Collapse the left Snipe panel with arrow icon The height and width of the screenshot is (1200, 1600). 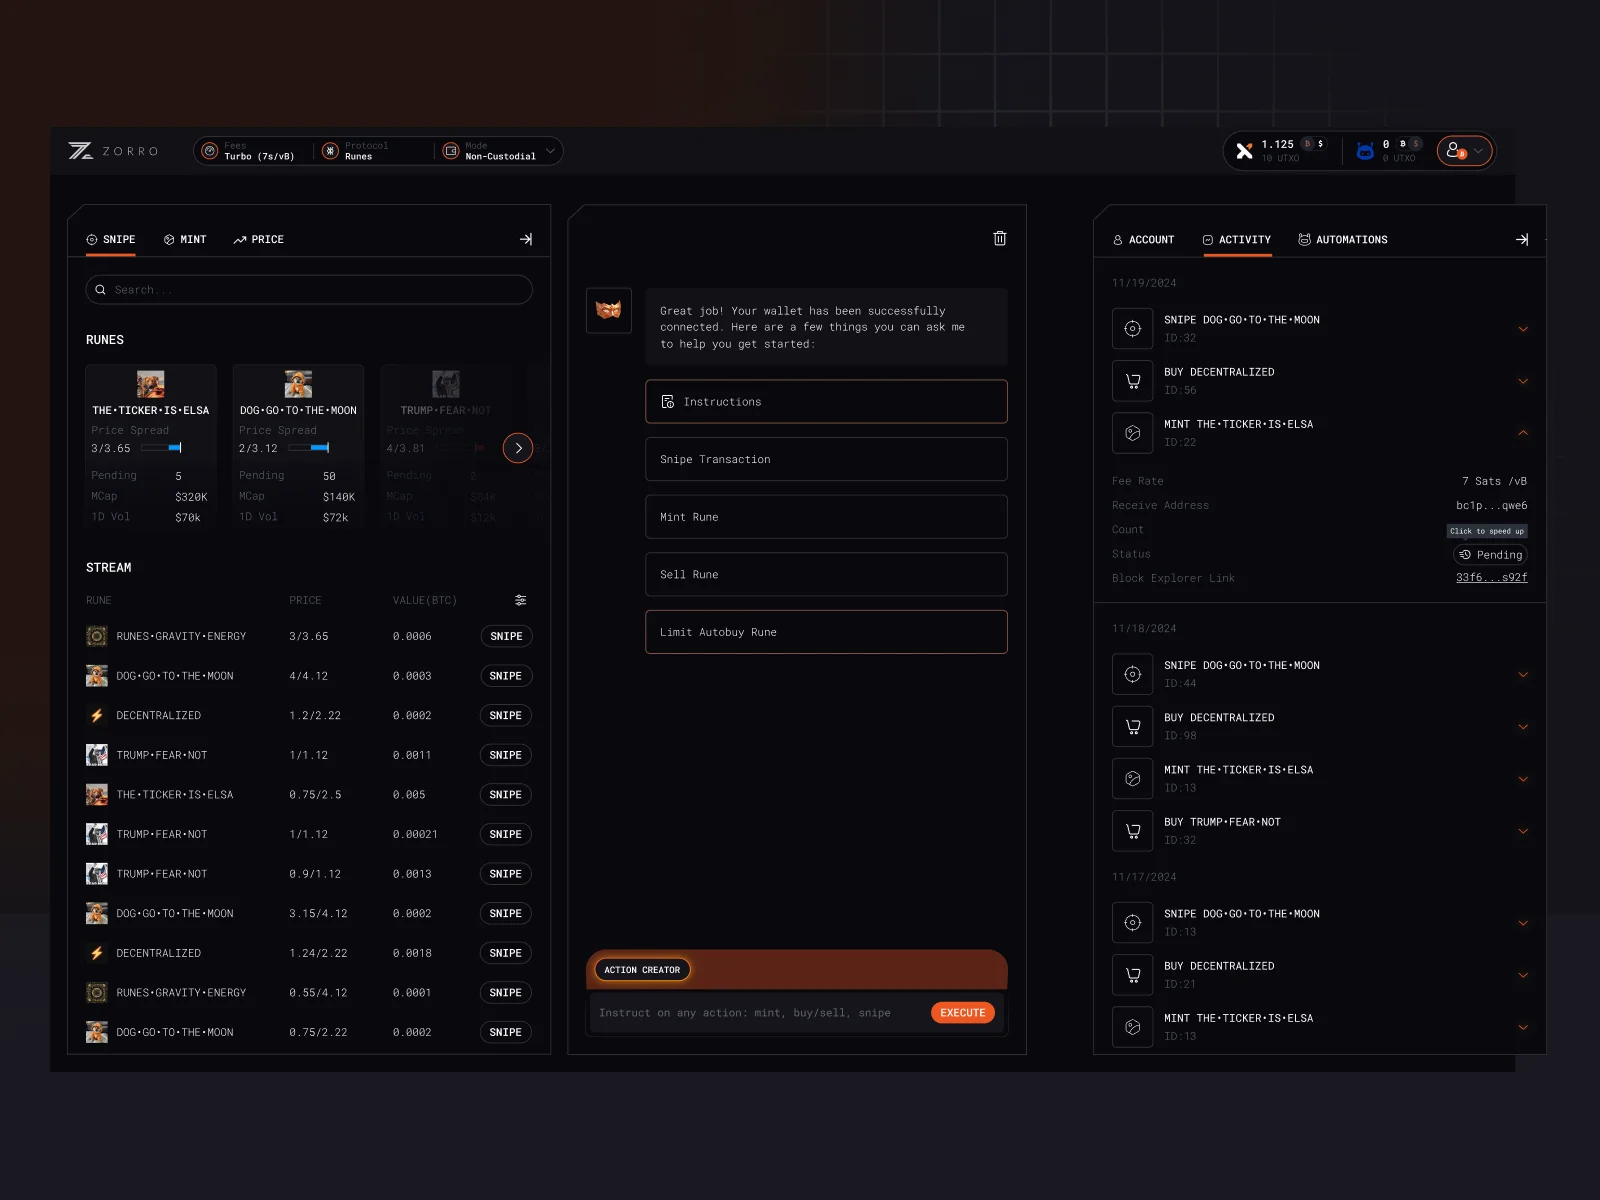click(x=526, y=239)
